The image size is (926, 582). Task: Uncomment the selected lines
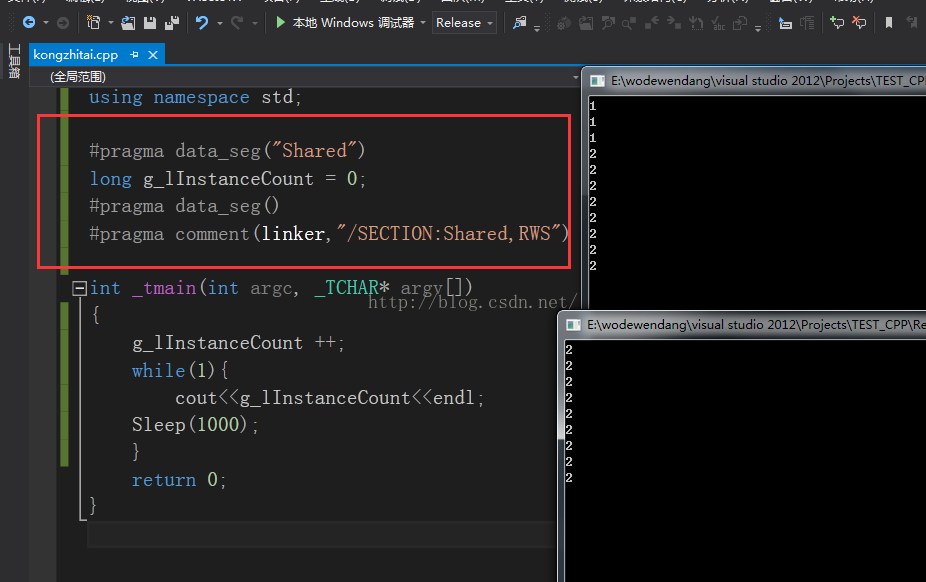click(859, 23)
